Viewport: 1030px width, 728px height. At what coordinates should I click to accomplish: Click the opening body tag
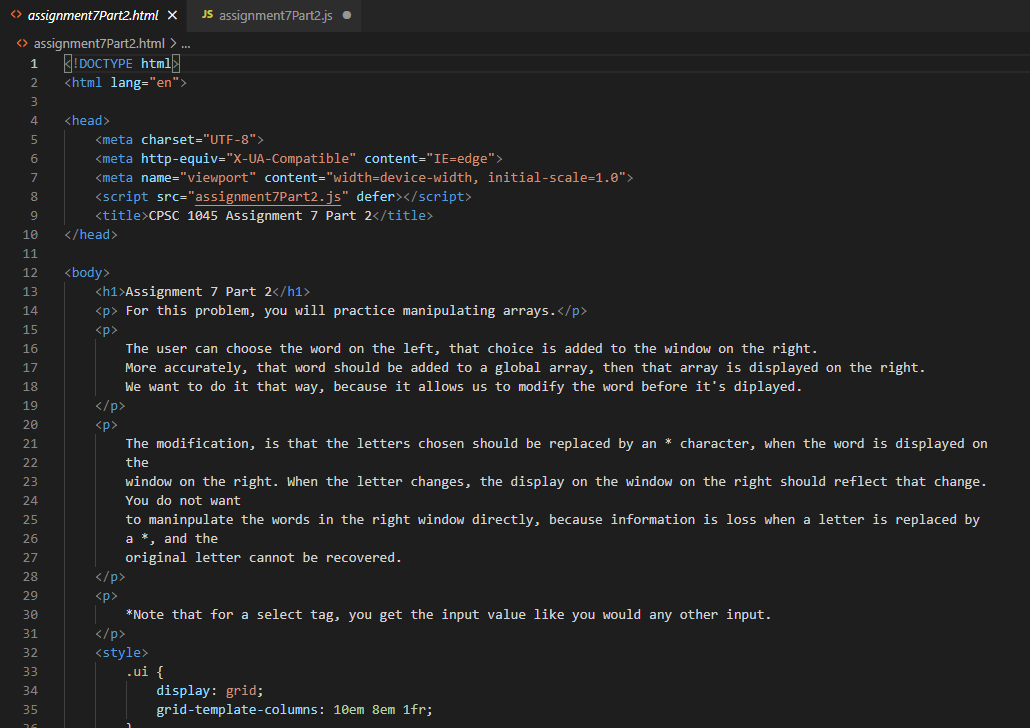87,273
